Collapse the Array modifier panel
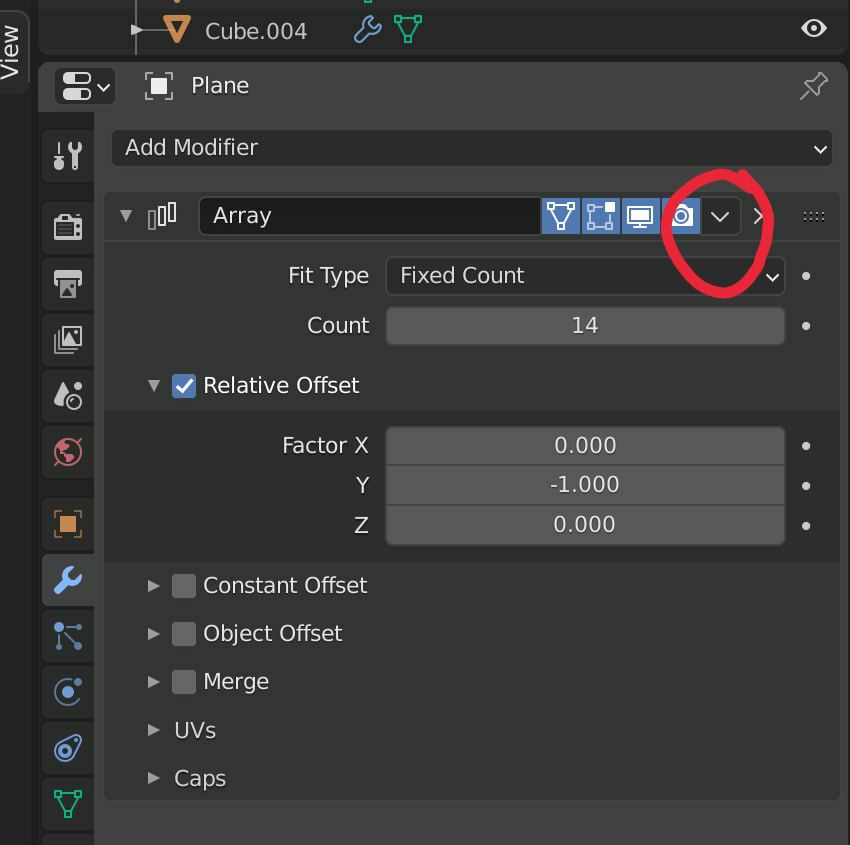Screen dimensions: 850x845 coord(126,216)
